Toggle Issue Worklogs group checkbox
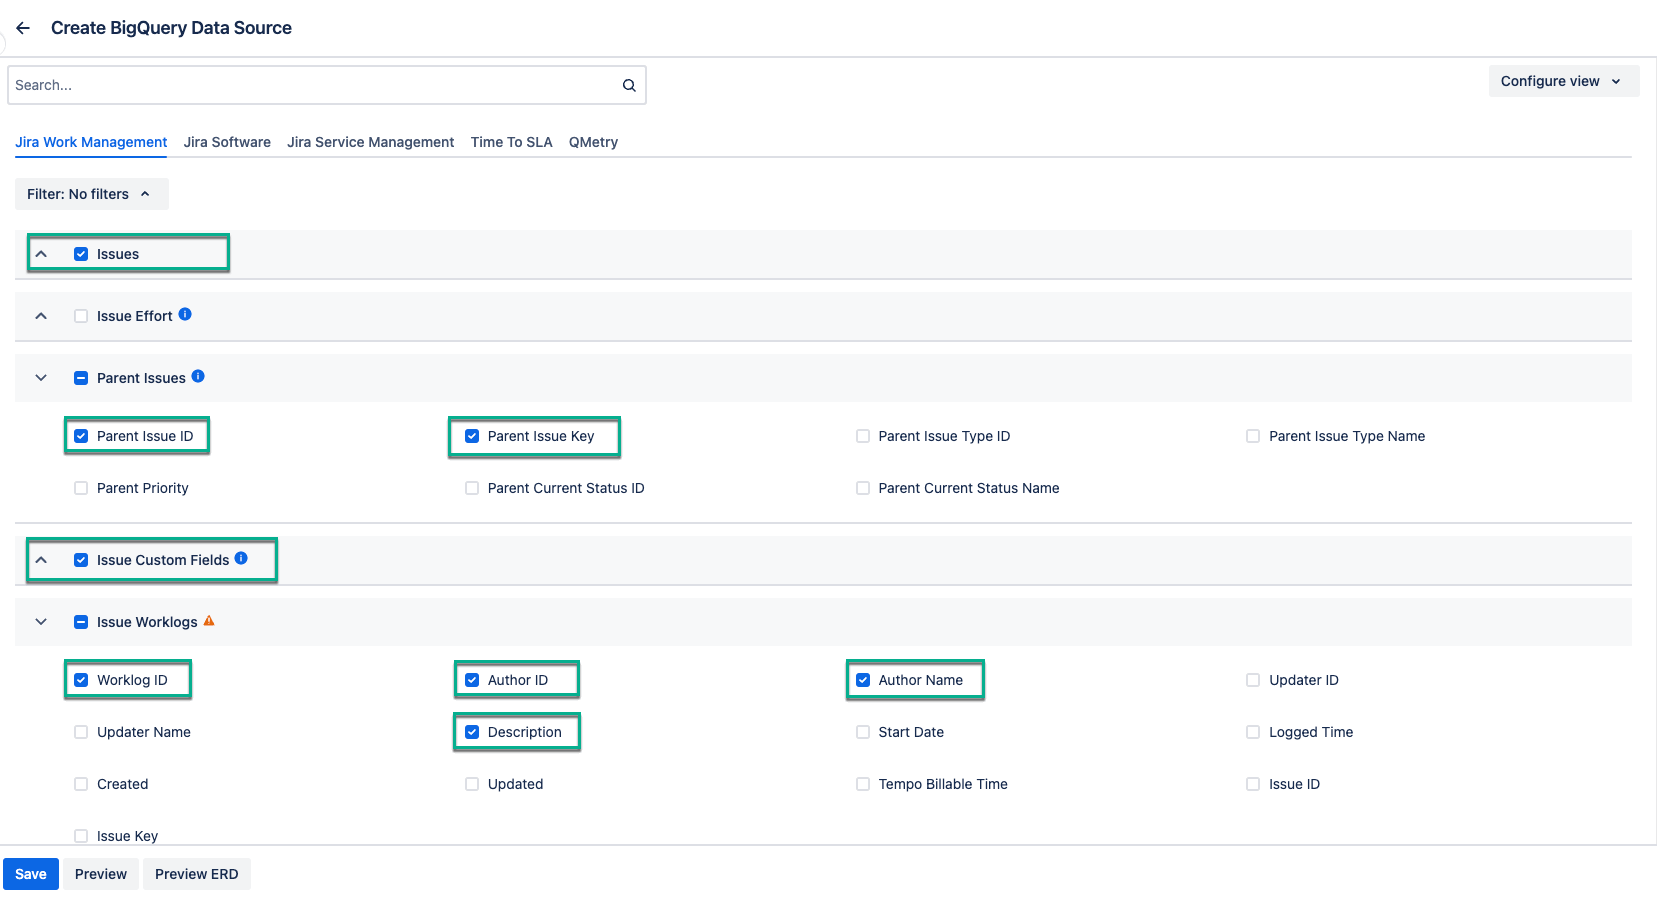 (x=81, y=622)
